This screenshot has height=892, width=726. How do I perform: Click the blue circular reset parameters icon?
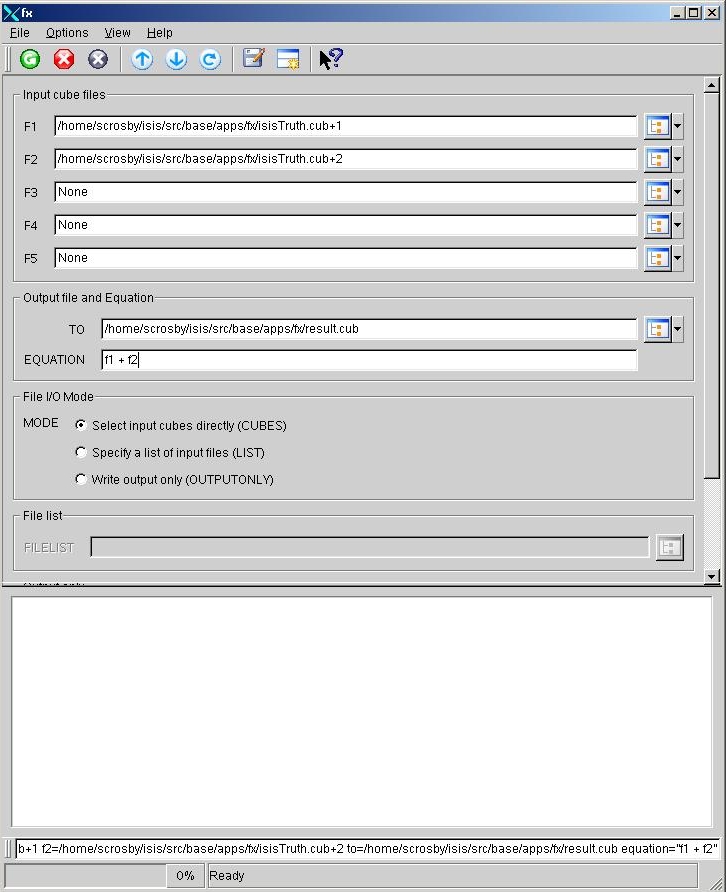[x=210, y=59]
